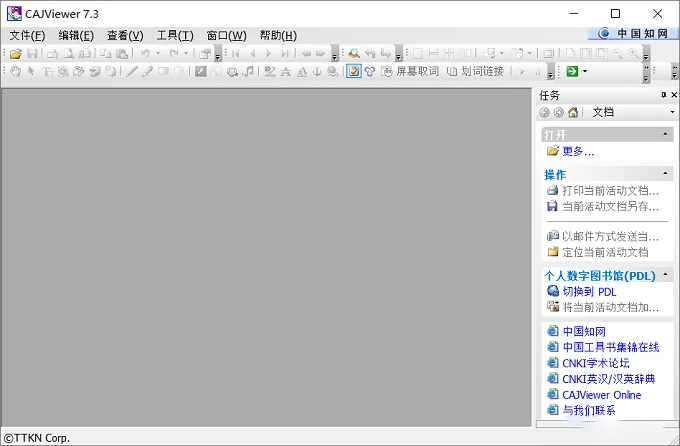
Task: Click the Undo curved arrow icon
Action: (145, 54)
